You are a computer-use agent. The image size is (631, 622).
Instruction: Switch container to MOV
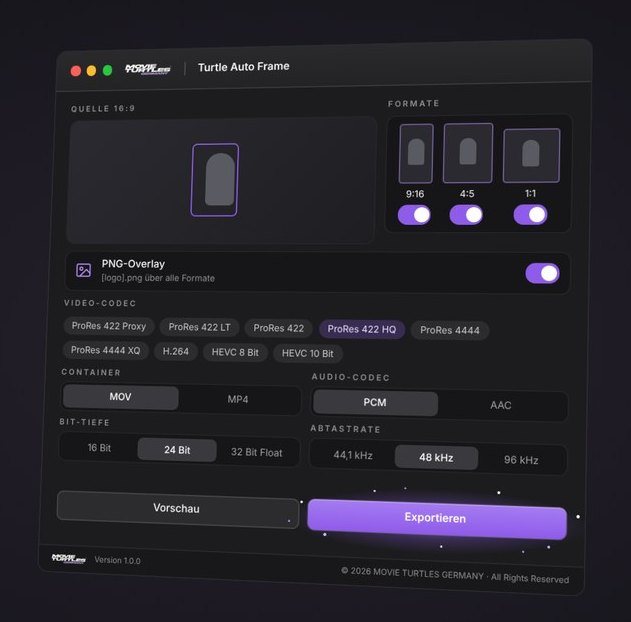pyautogui.click(x=121, y=398)
